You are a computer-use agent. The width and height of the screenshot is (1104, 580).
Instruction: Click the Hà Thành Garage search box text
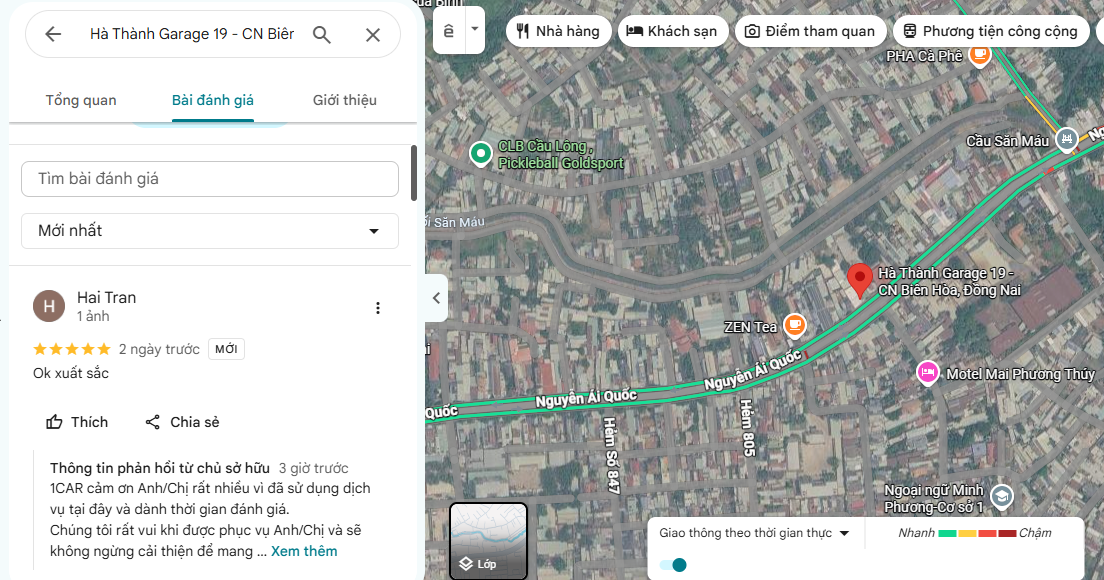tap(192, 34)
